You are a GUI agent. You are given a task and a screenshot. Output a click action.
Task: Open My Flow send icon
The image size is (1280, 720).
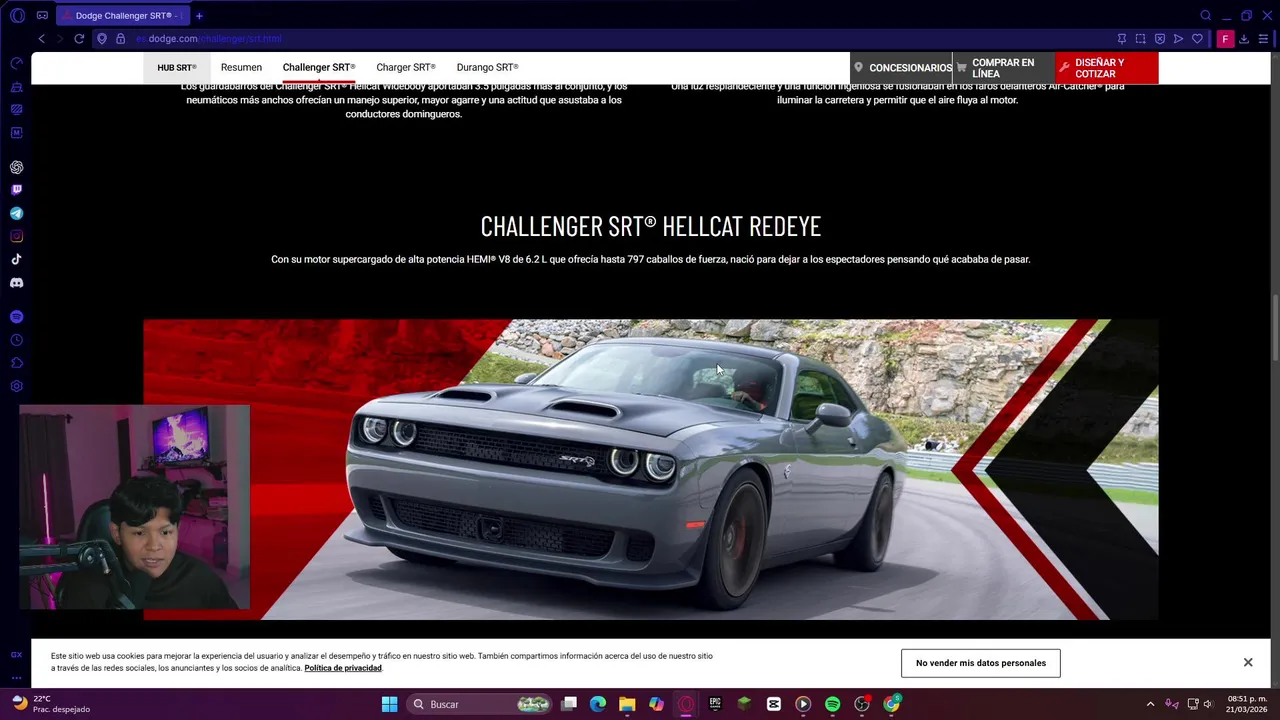[1178, 39]
